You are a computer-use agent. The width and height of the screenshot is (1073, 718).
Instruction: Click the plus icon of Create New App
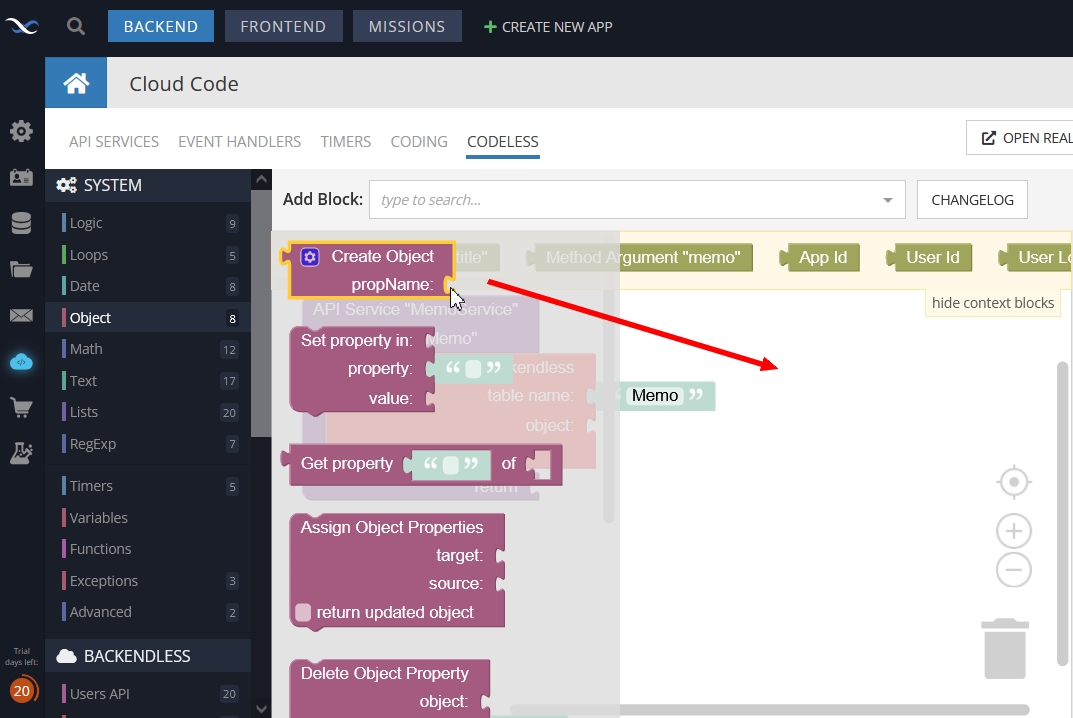pyautogui.click(x=490, y=27)
